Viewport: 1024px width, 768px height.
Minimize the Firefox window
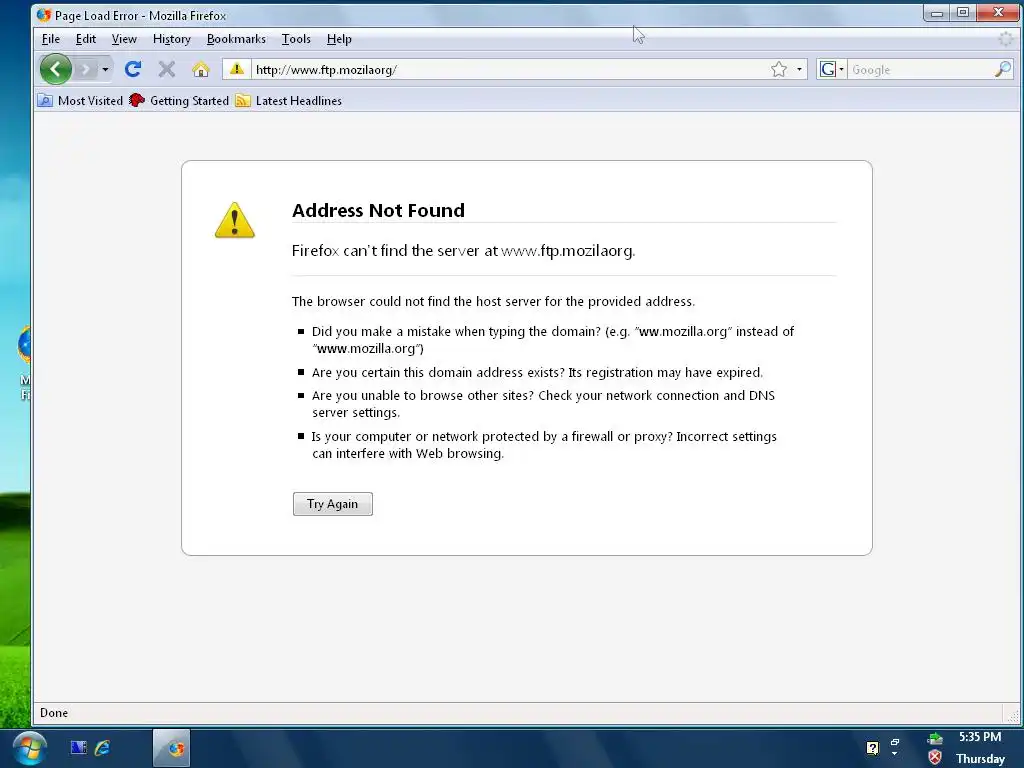point(937,12)
